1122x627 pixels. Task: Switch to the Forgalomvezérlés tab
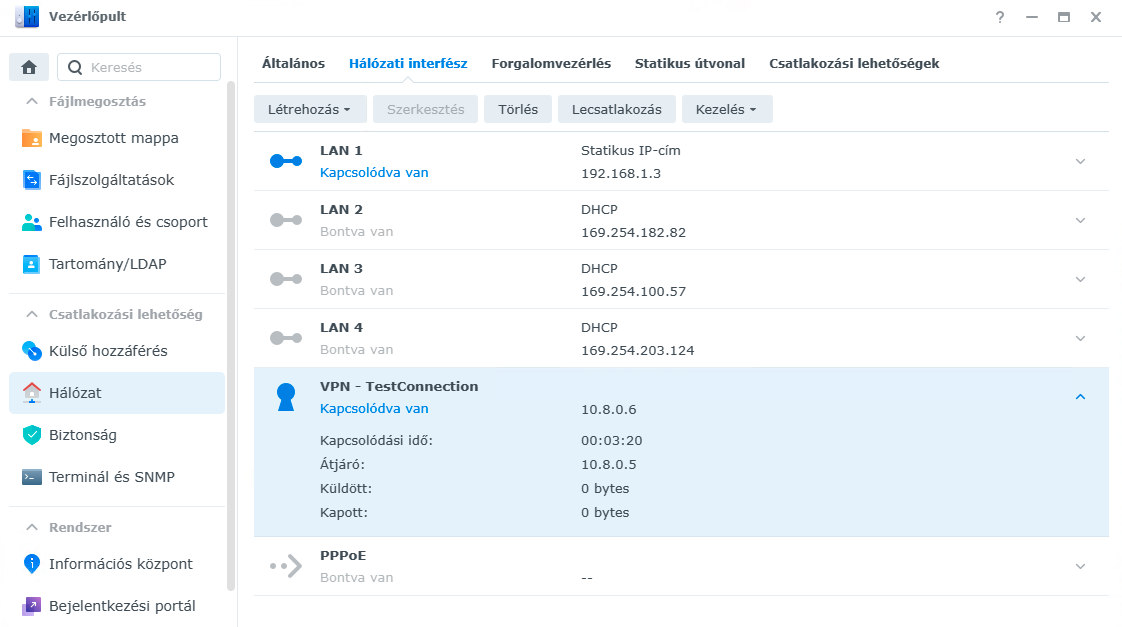click(551, 63)
